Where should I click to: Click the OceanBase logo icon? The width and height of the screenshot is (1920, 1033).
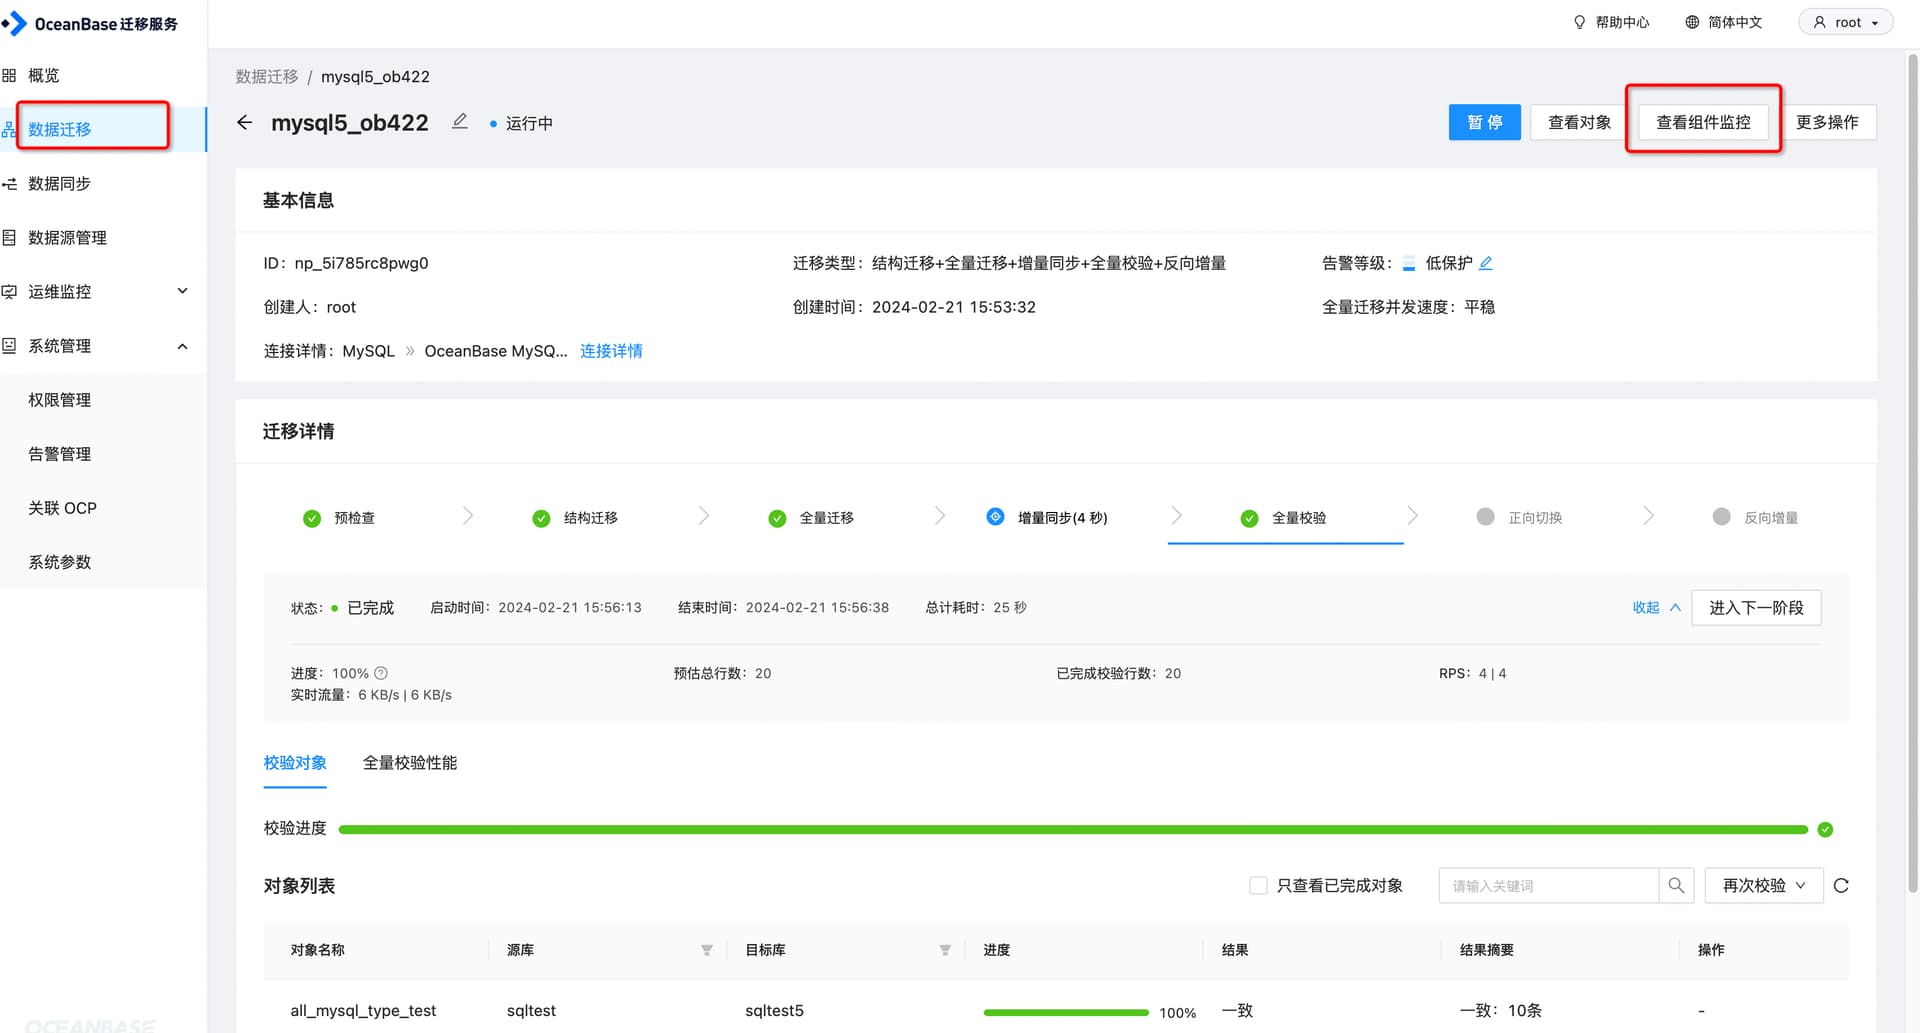point(14,23)
